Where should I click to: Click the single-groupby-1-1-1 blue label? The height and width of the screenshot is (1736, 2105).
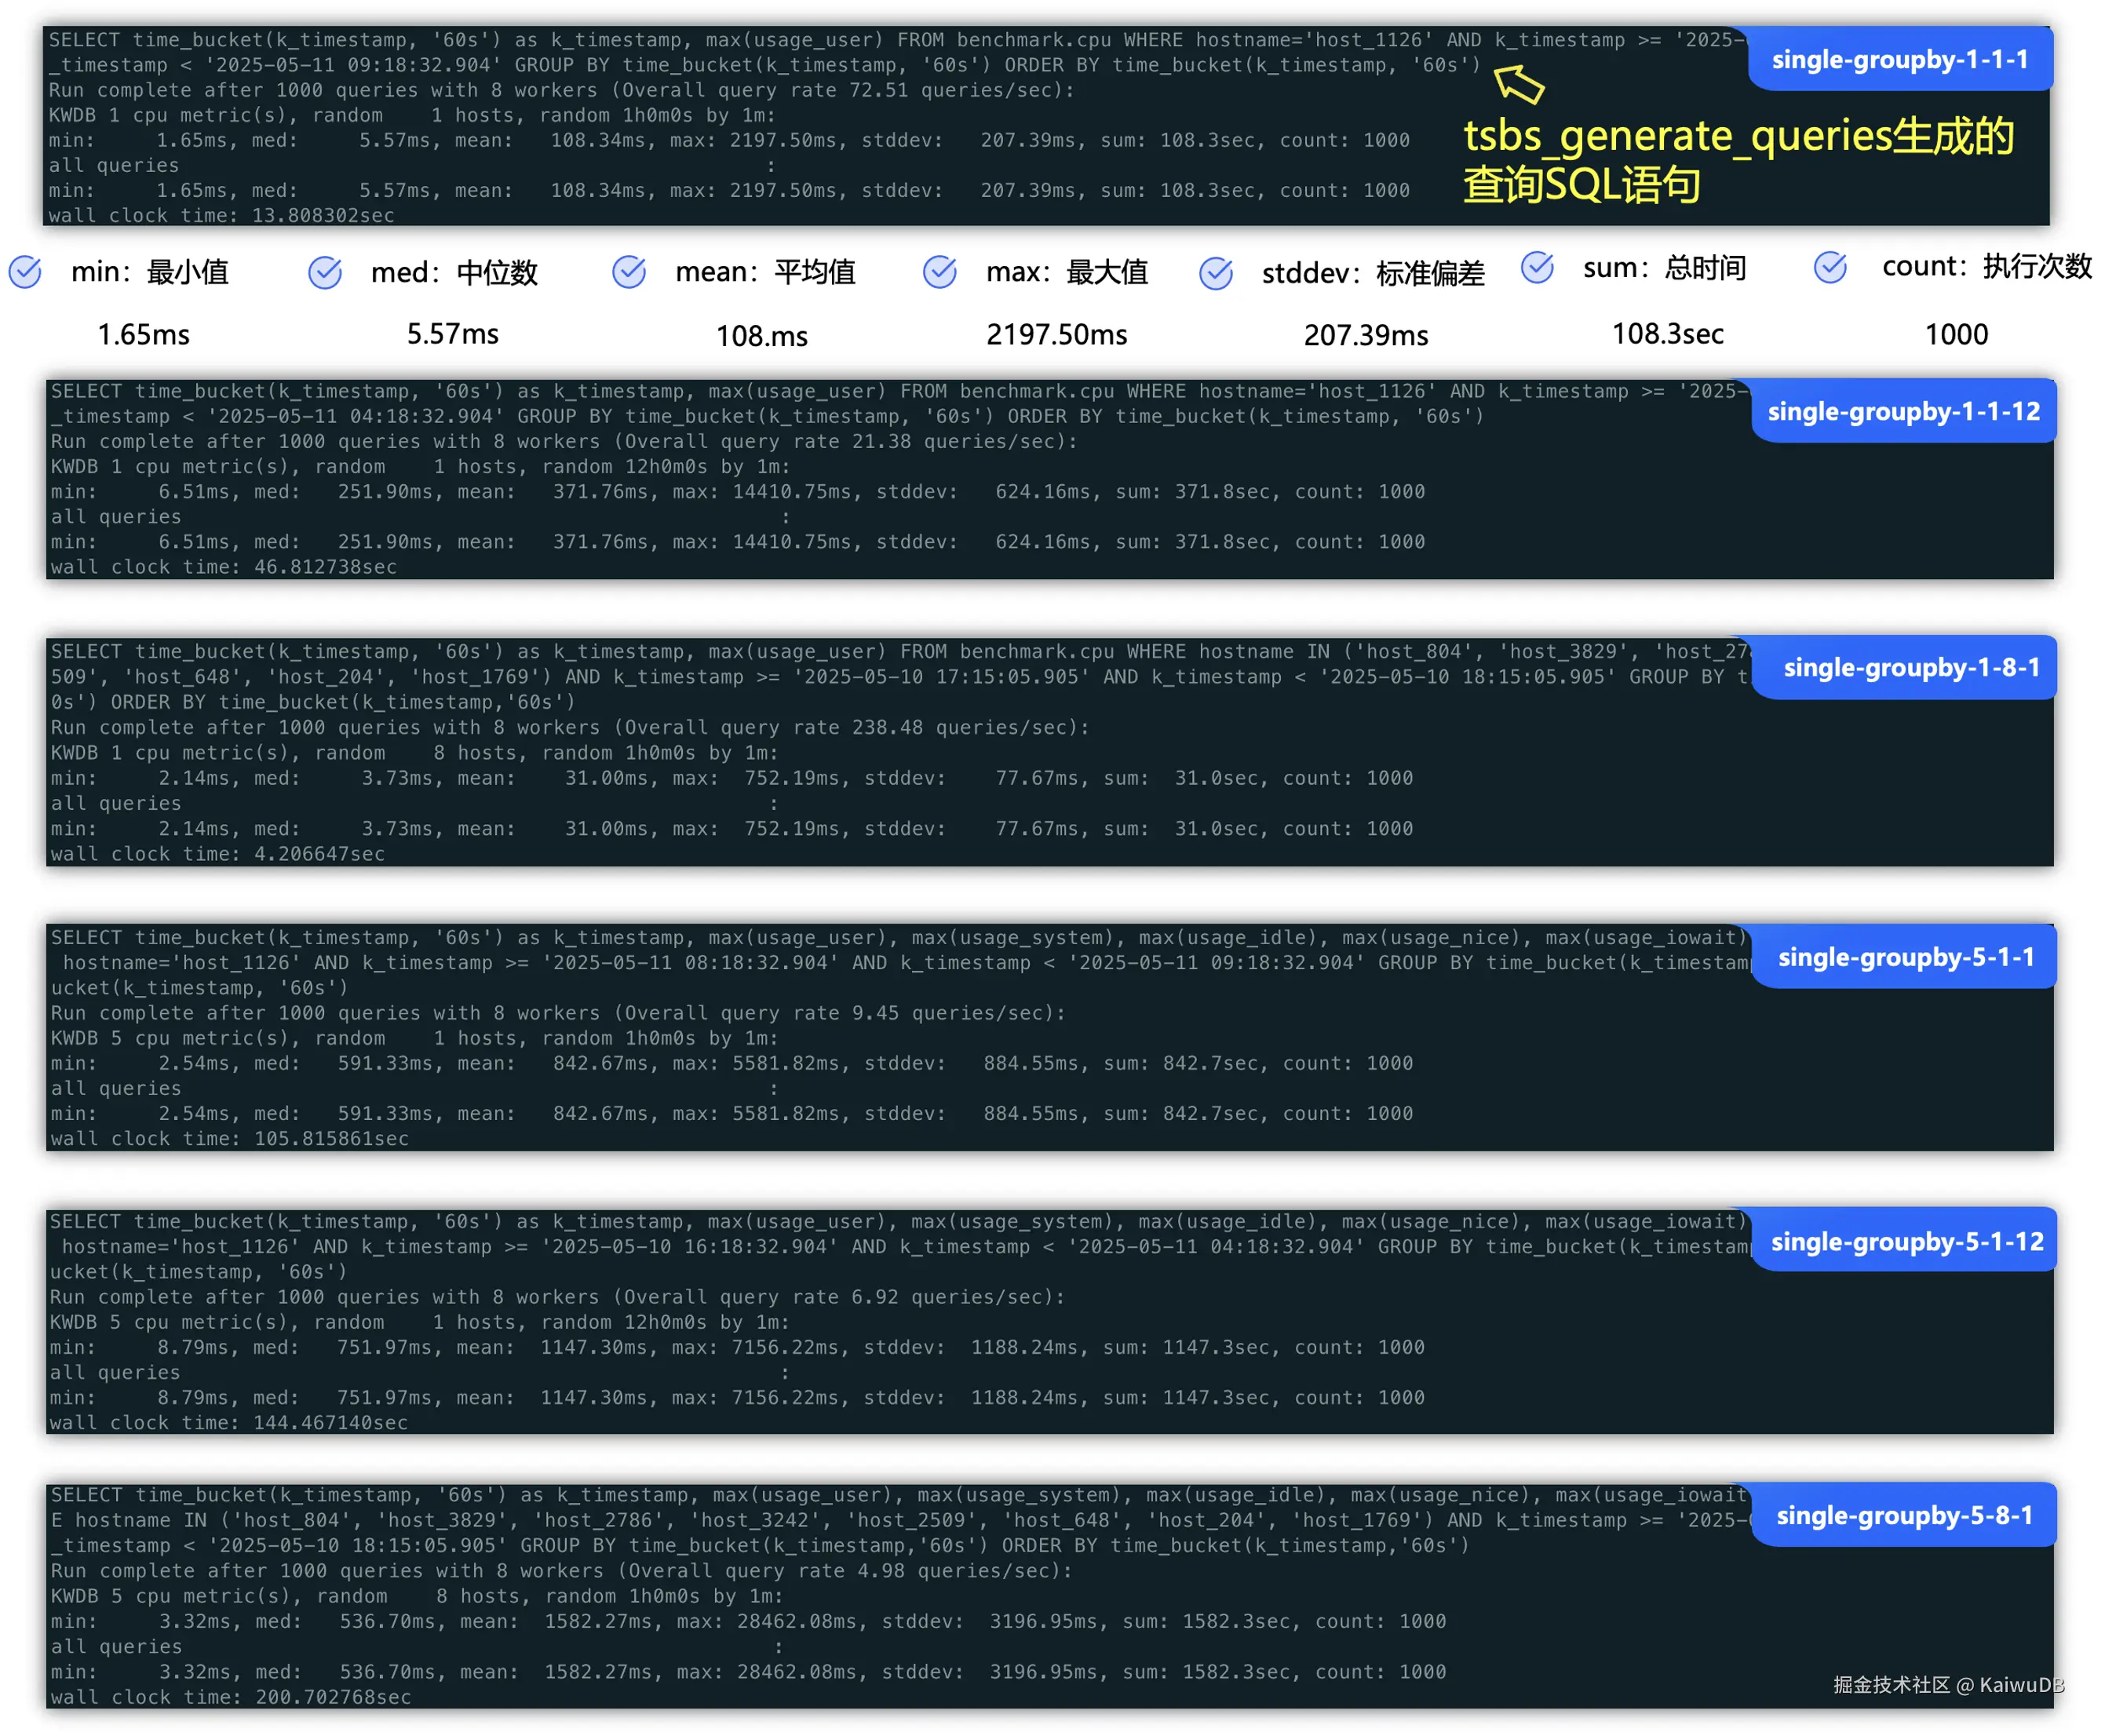[1900, 60]
